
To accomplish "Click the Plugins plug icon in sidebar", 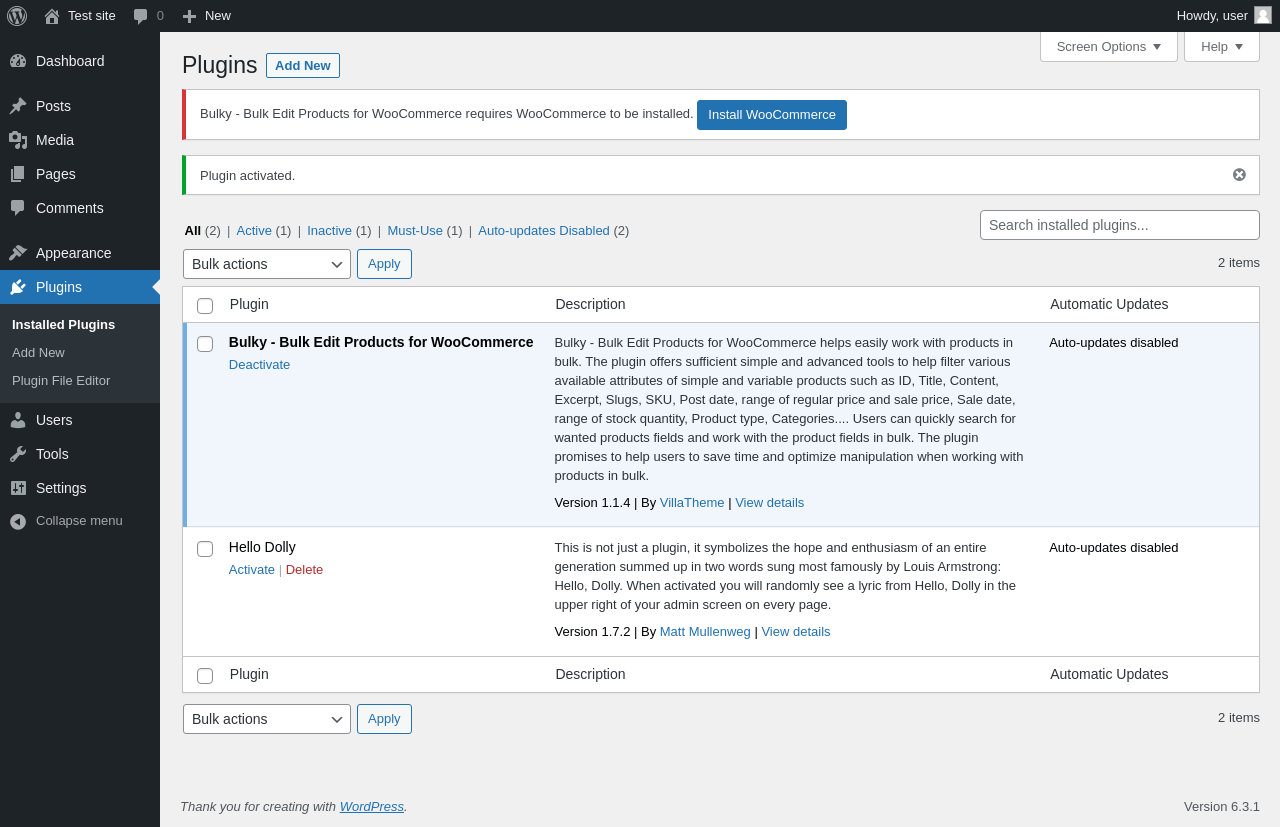I will (x=18, y=287).
